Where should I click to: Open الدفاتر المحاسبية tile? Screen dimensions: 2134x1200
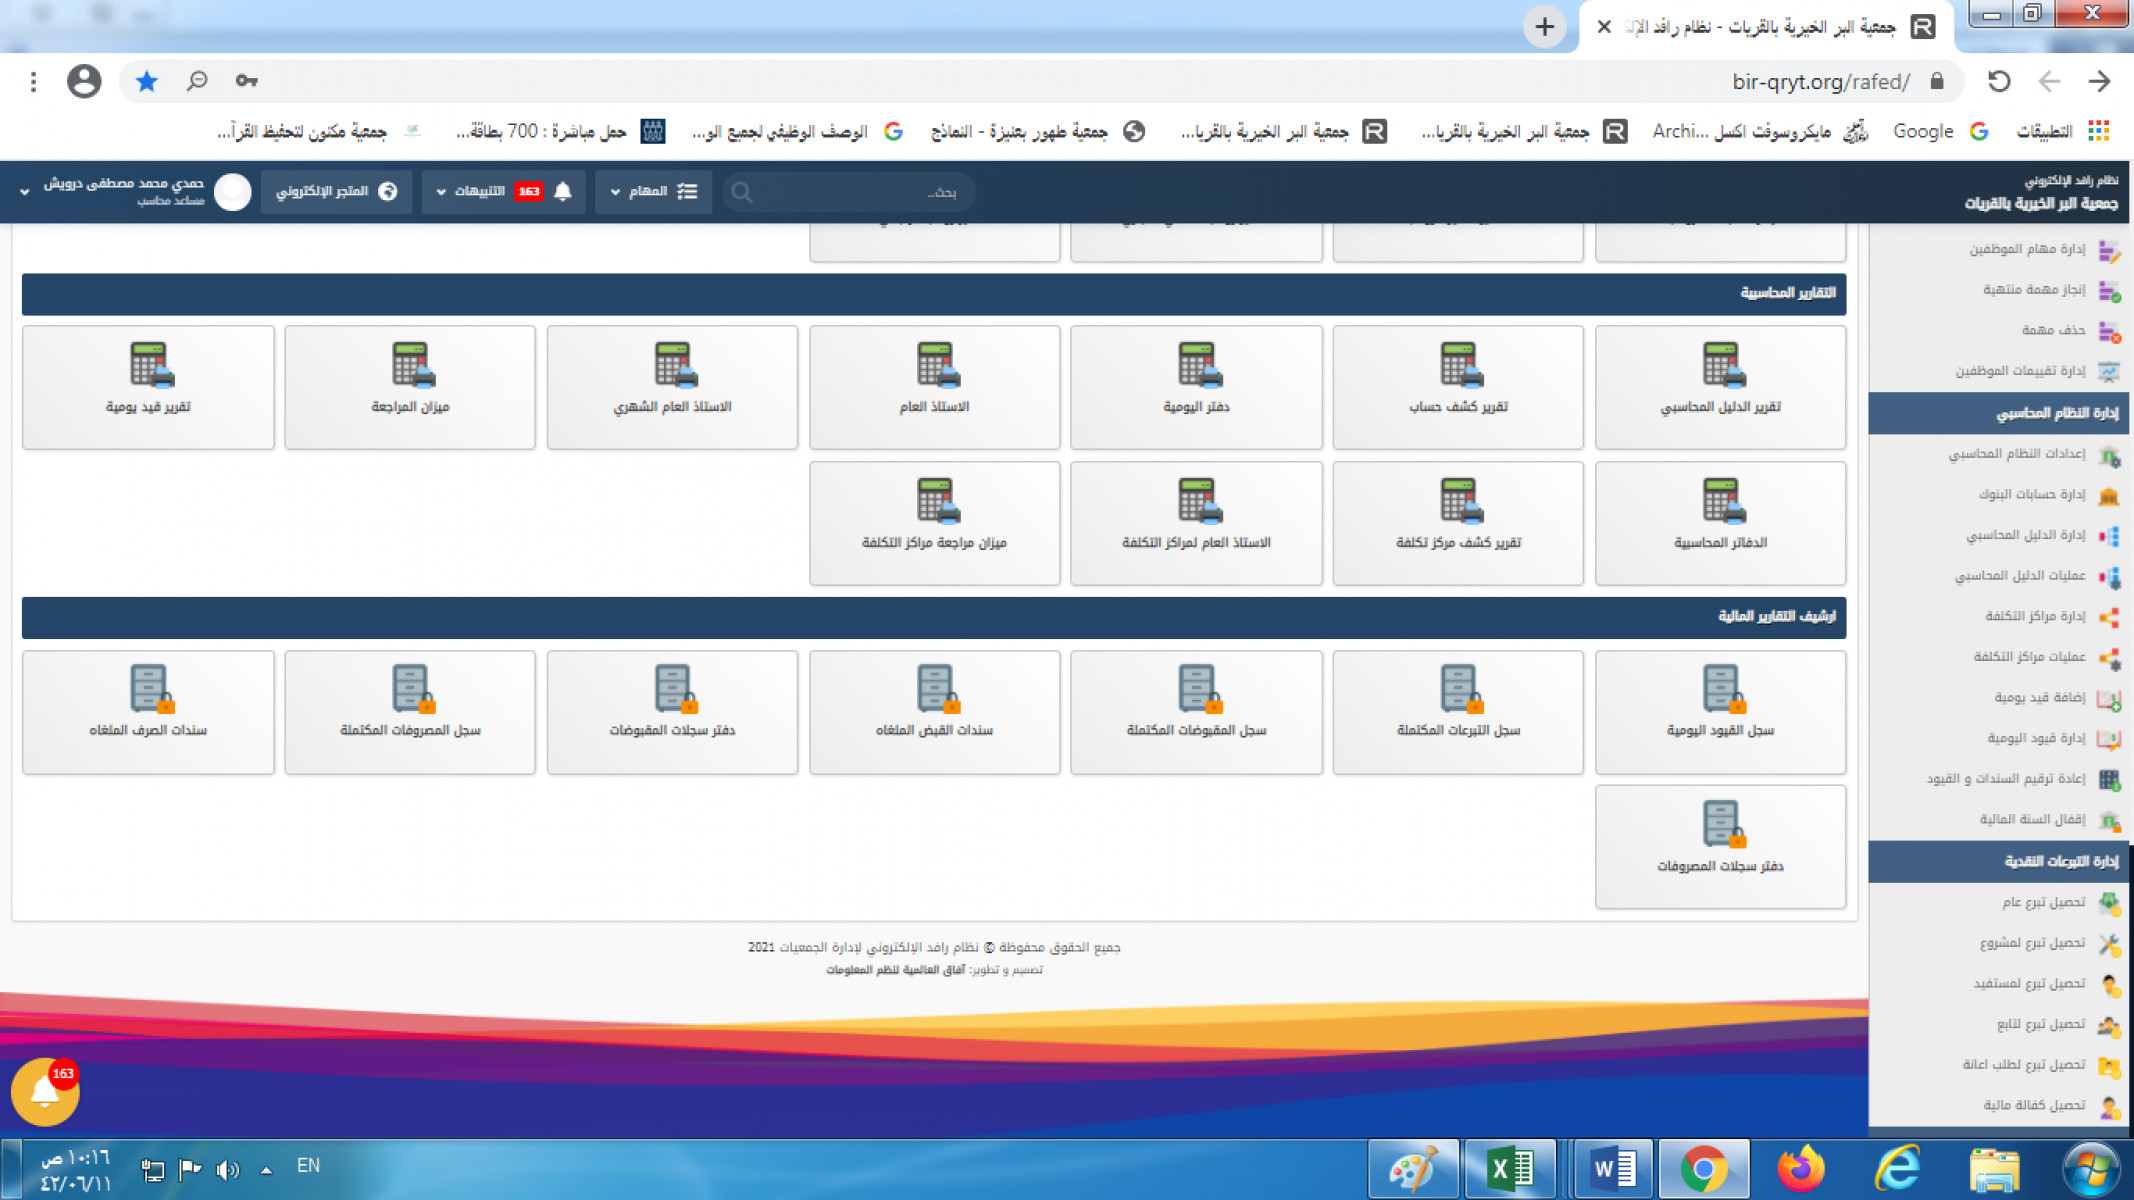pos(1720,523)
